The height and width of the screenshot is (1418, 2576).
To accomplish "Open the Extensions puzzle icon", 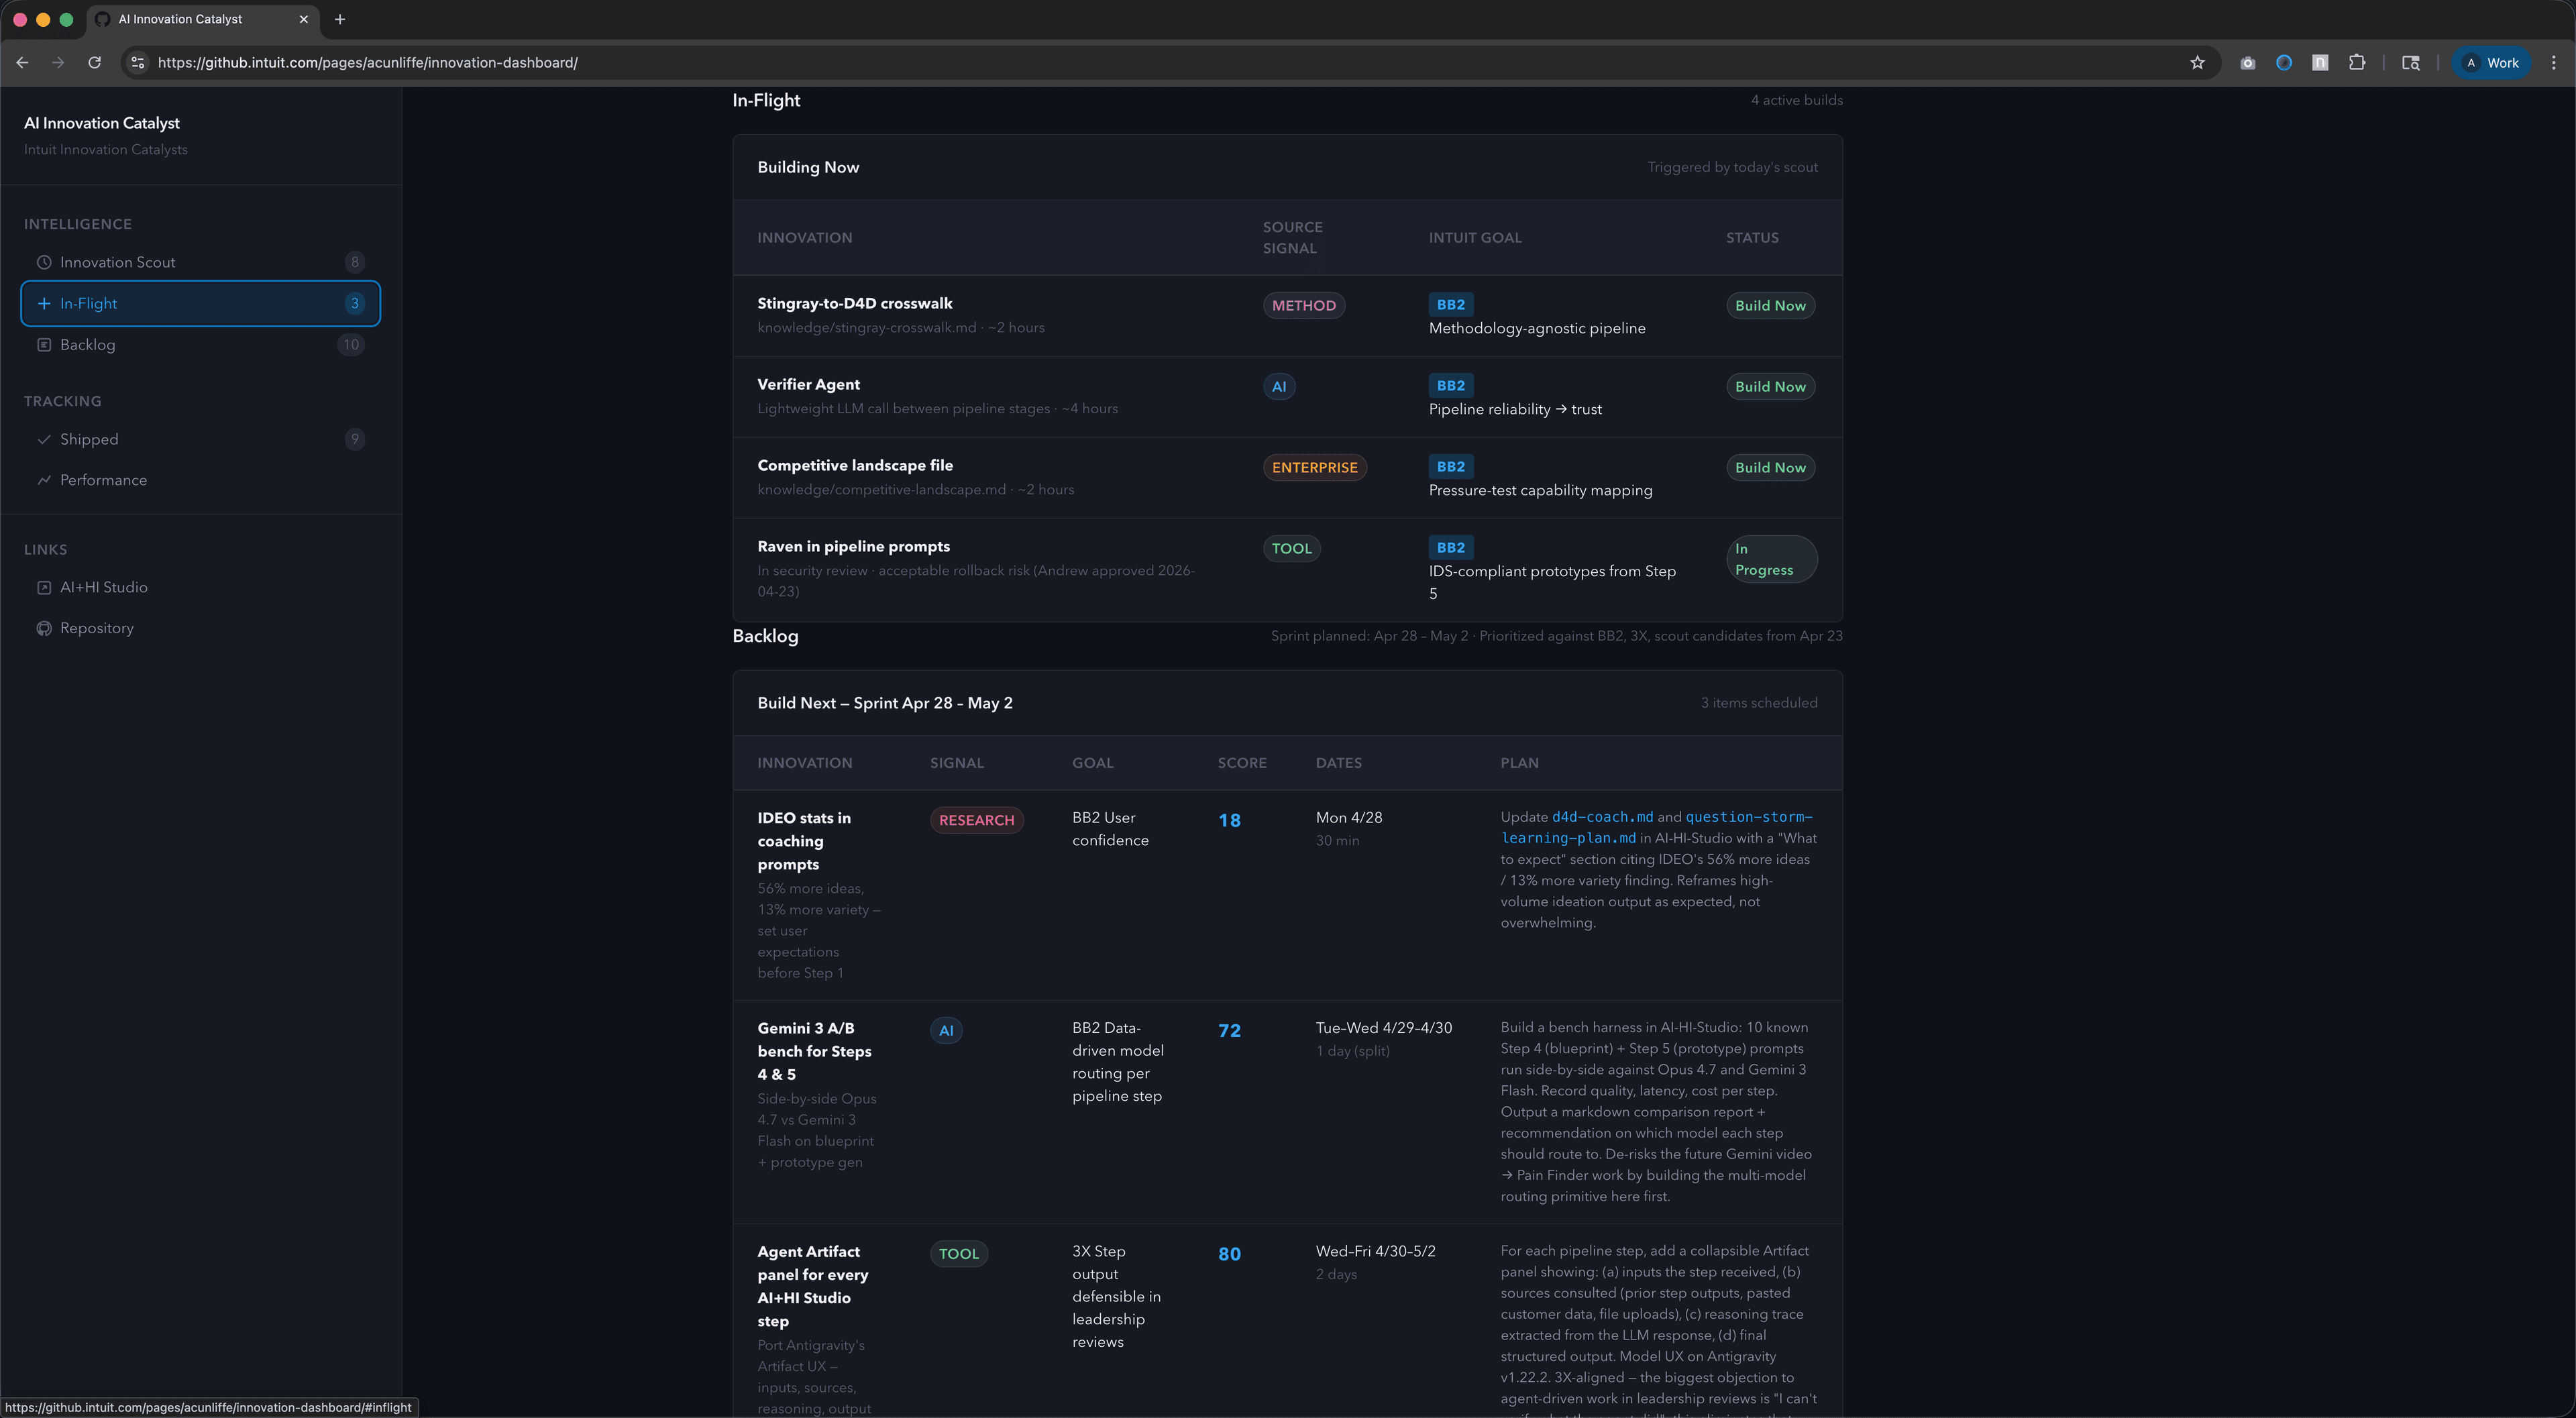I will pyautogui.click(x=2357, y=62).
